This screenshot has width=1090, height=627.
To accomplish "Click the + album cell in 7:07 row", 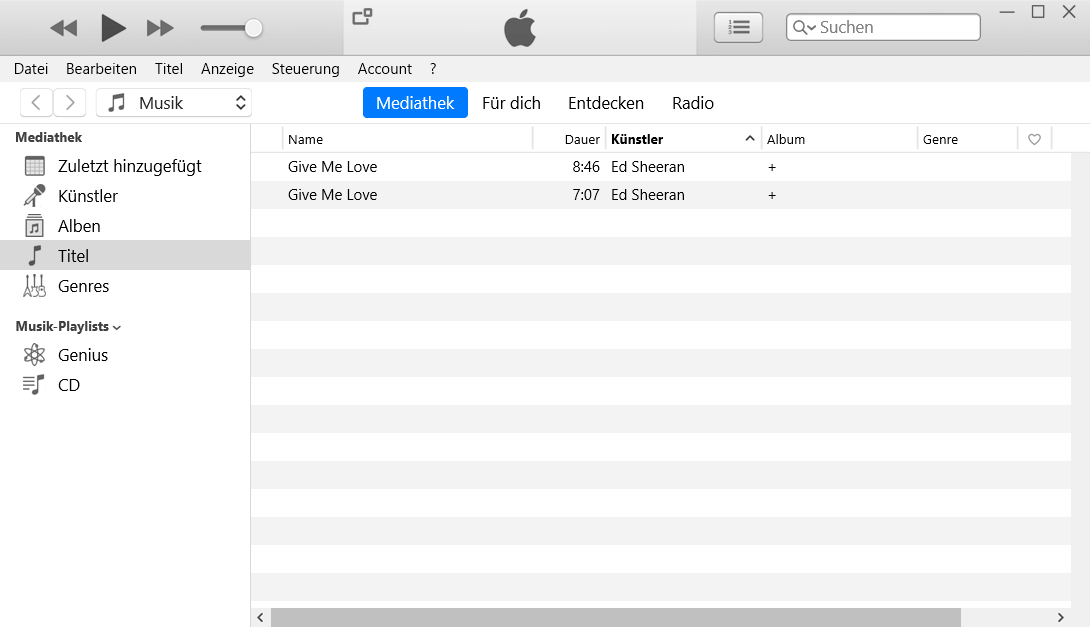I will pyautogui.click(x=772, y=195).
